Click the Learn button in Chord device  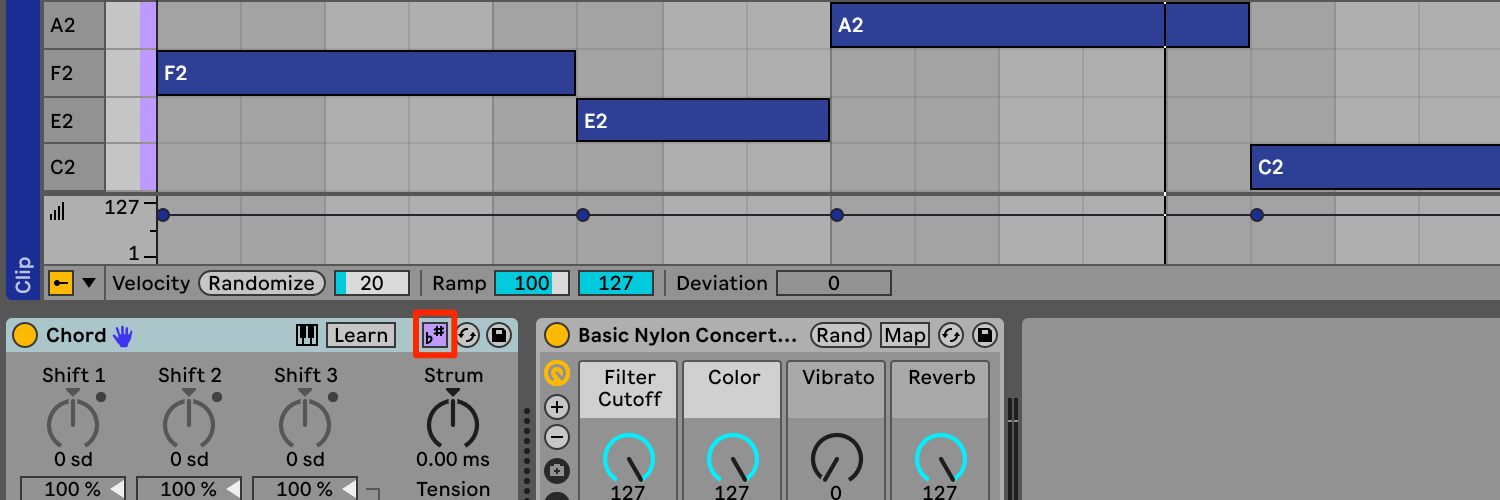point(361,335)
